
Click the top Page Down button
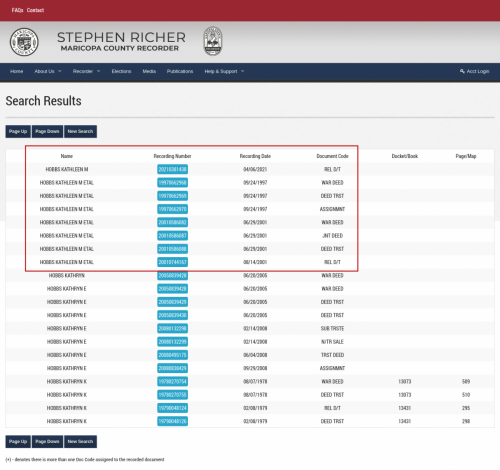click(x=47, y=131)
